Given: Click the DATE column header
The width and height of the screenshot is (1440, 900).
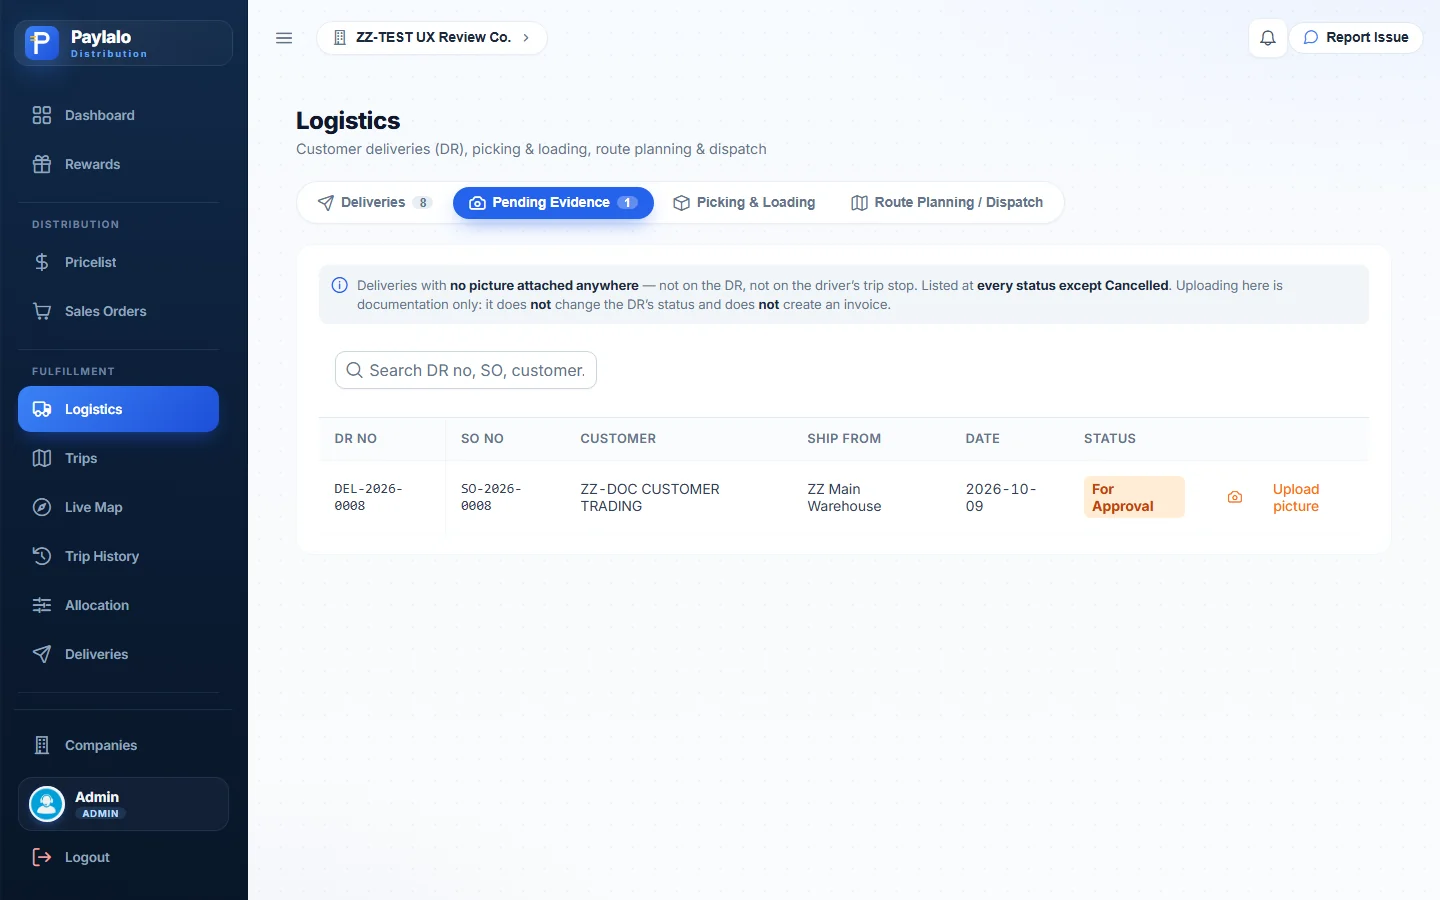Looking at the screenshot, I should pyautogui.click(x=982, y=439).
